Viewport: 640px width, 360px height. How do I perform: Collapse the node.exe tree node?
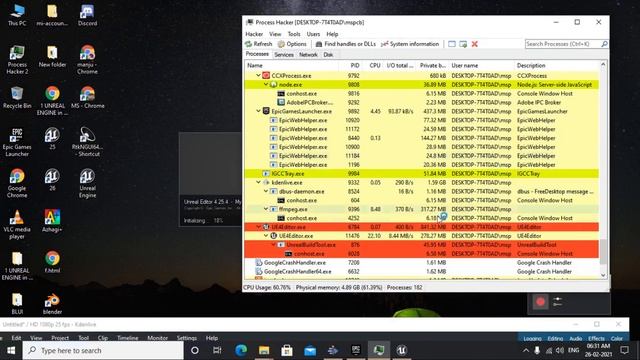(266, 84)
